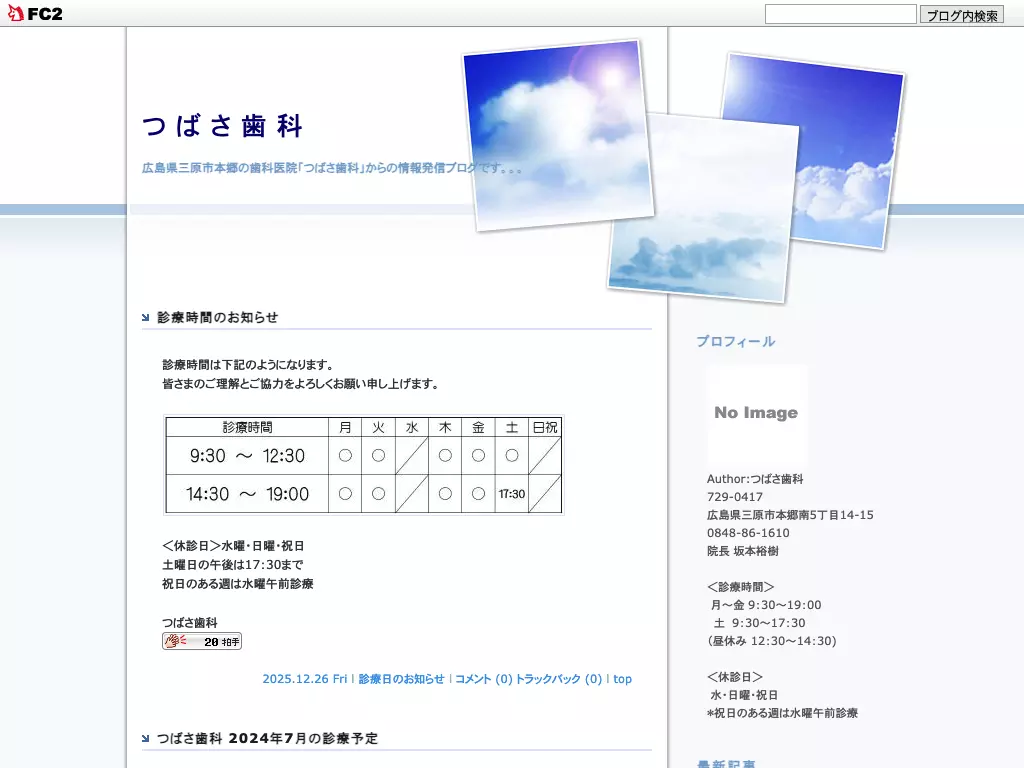Viewport: 1024px width, 768px height.
Task: Click the 最新記事 sidebar heading
Action: pyautogui.click(x=726, y=763)
